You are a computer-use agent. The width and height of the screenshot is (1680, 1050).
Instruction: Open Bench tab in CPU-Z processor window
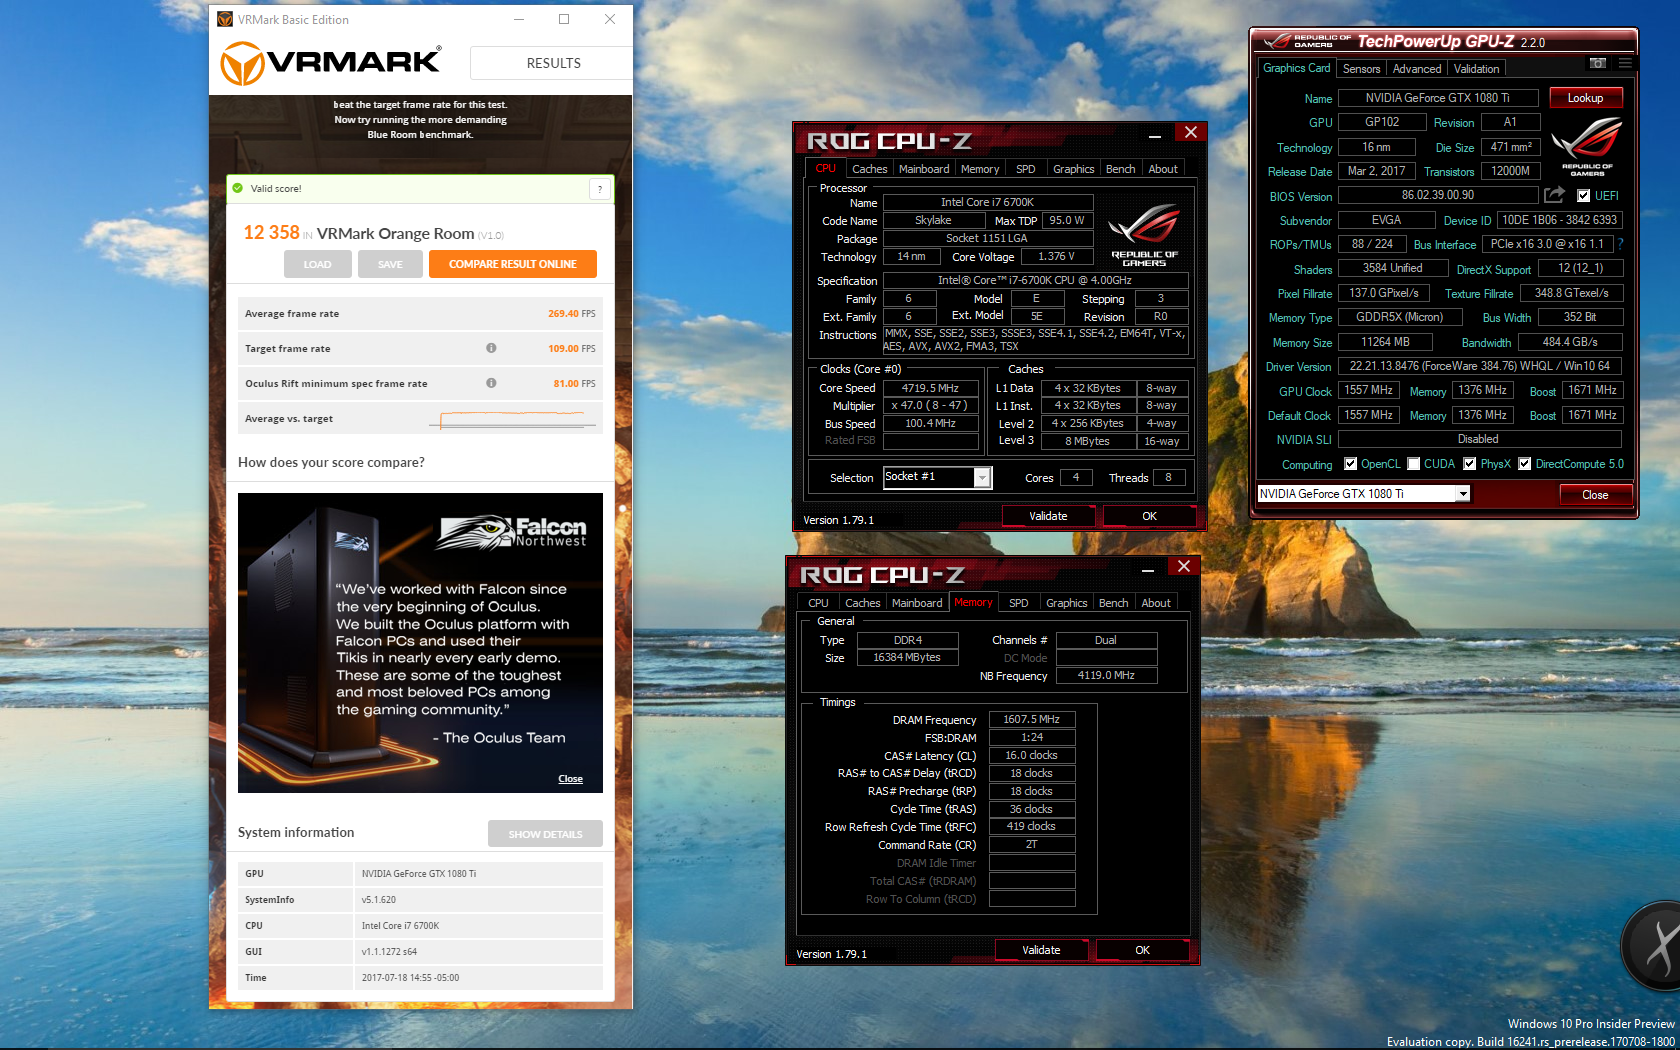tap(1120, 169)
